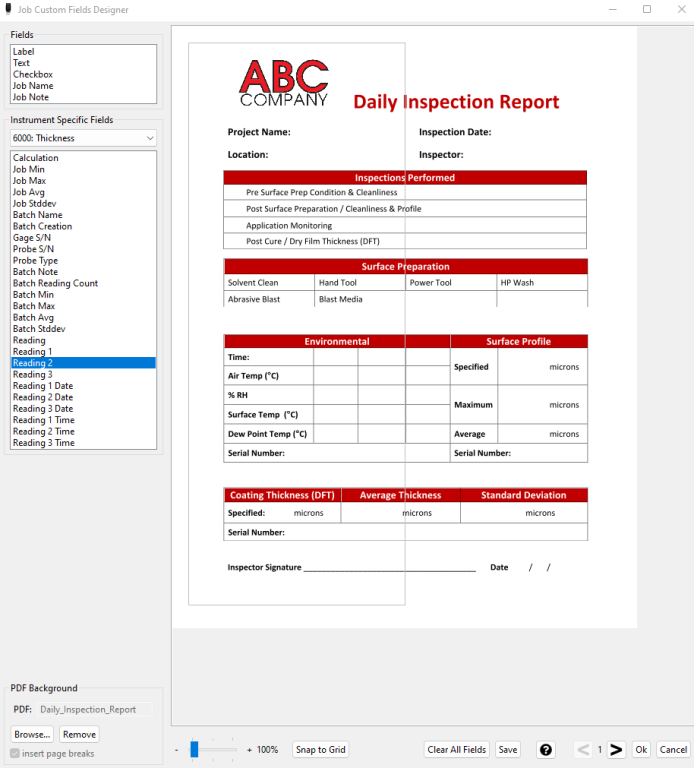
Task: Click the app icon in title bar
Action: click(9, 9)
